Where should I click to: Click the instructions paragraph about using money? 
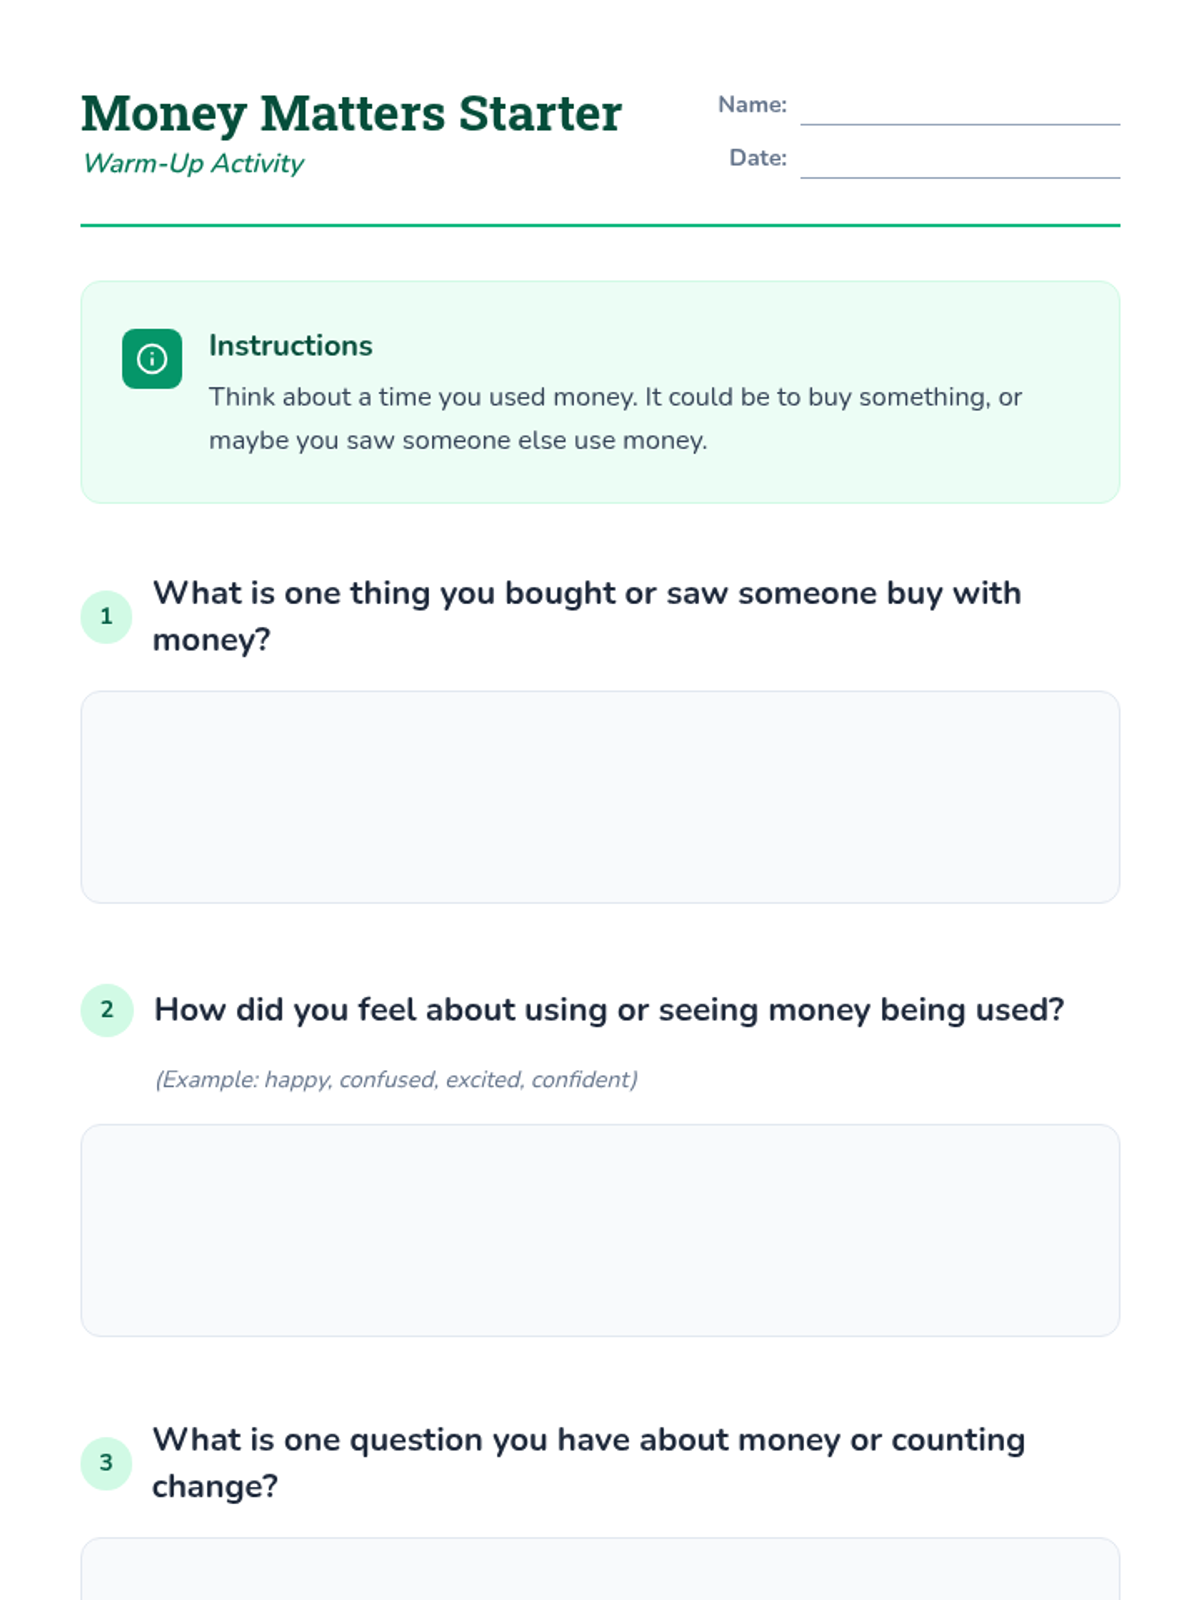(614, 419)
